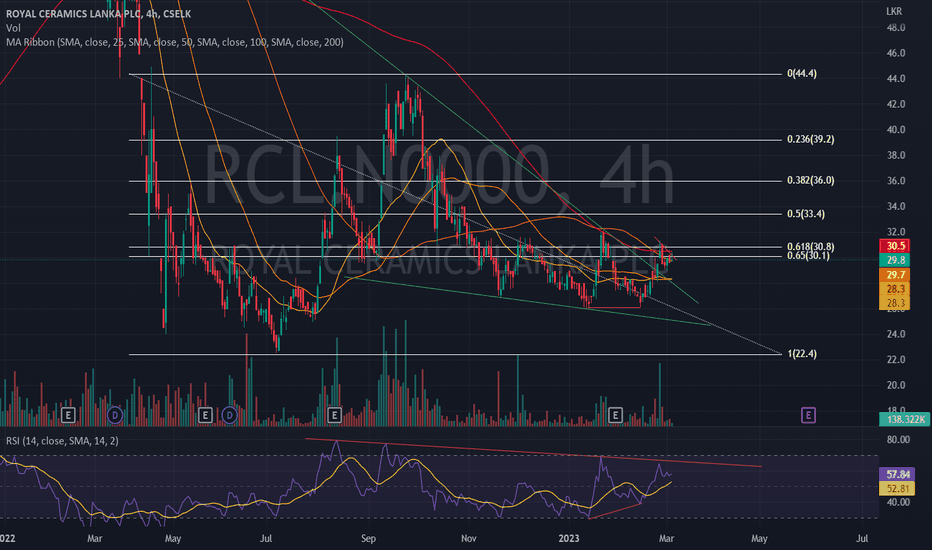The width and height of the screenshot is (932, 550).
Task: Click the 20.0 tick on price axis
Action: coord(895,385)
